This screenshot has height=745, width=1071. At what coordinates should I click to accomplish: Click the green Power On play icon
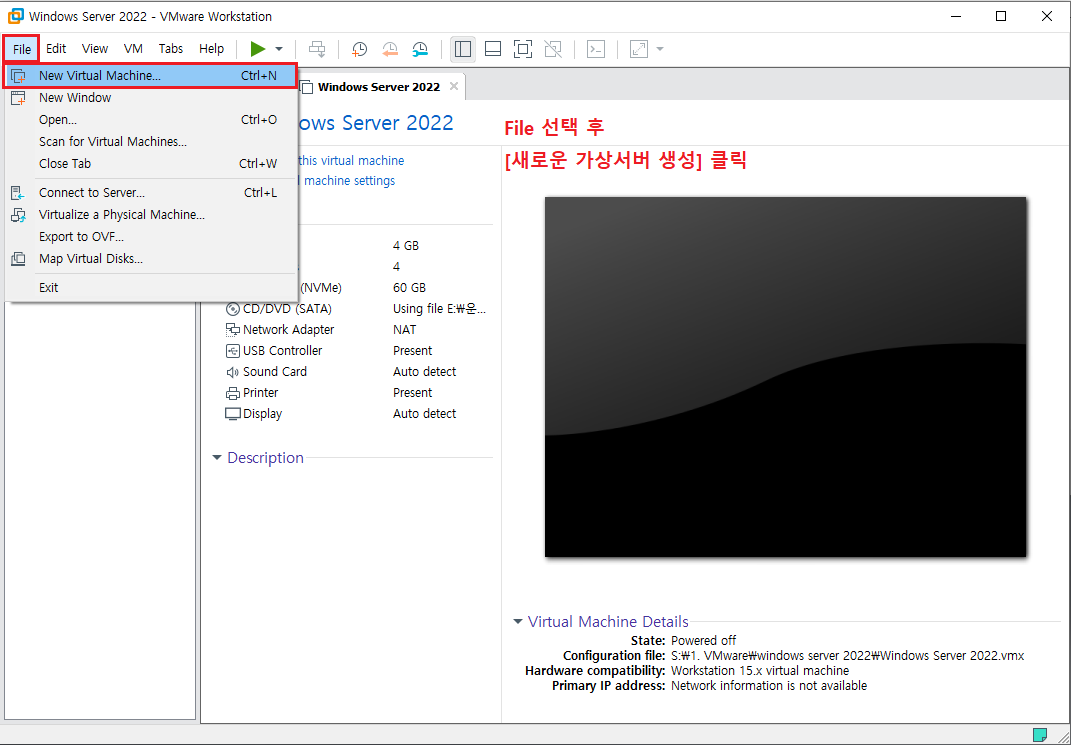click(x=258, y=48)
